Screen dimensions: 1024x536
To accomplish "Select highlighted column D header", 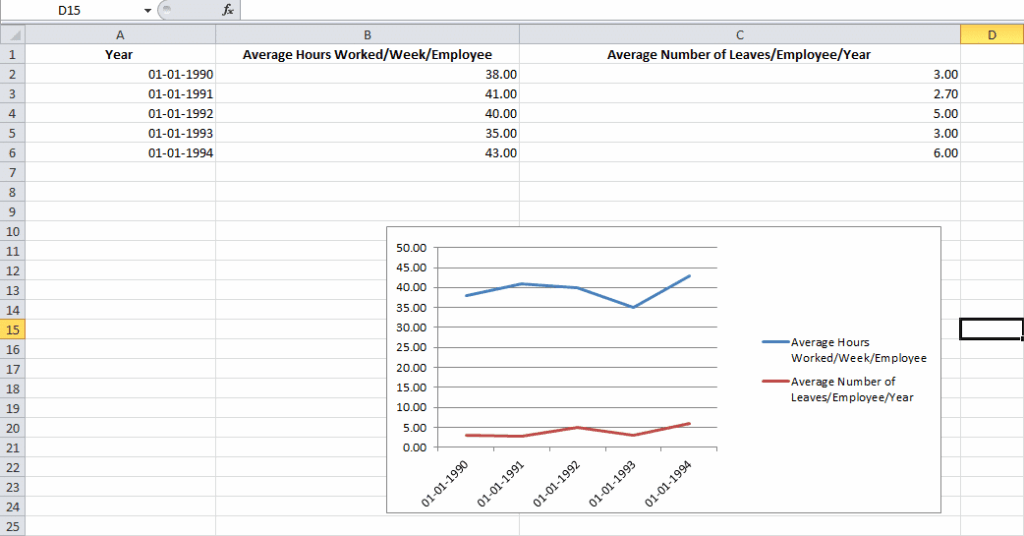I will pyautogui.click(x=991, y=35).
